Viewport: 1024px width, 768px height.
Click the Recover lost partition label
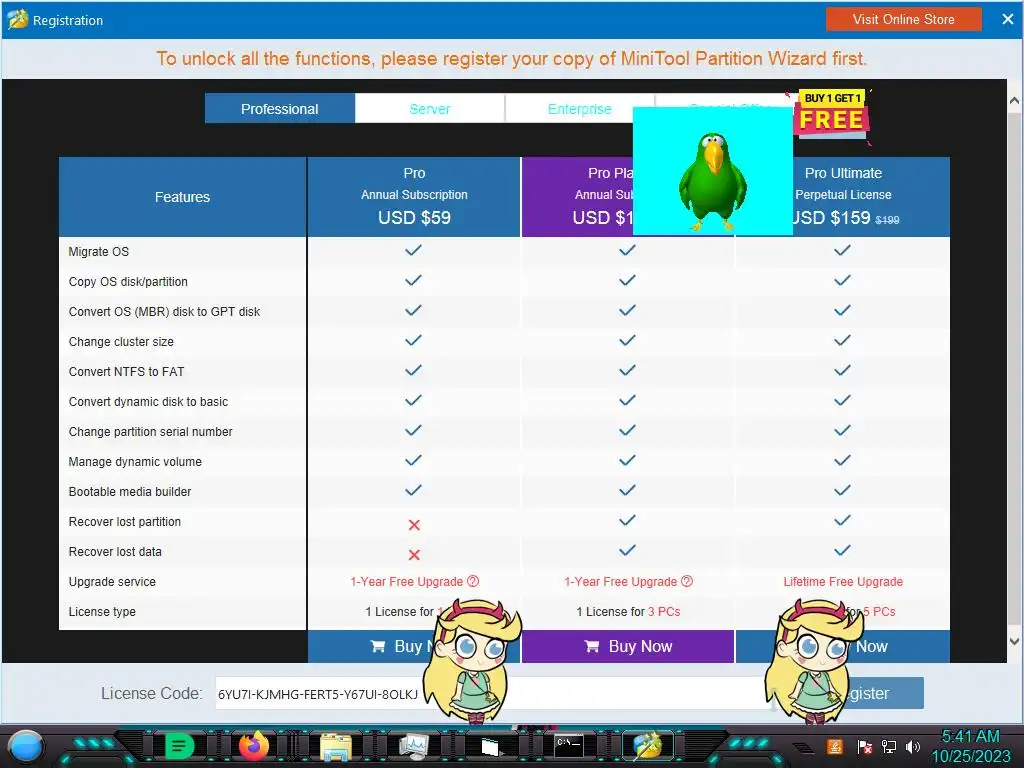pos(125,522)
